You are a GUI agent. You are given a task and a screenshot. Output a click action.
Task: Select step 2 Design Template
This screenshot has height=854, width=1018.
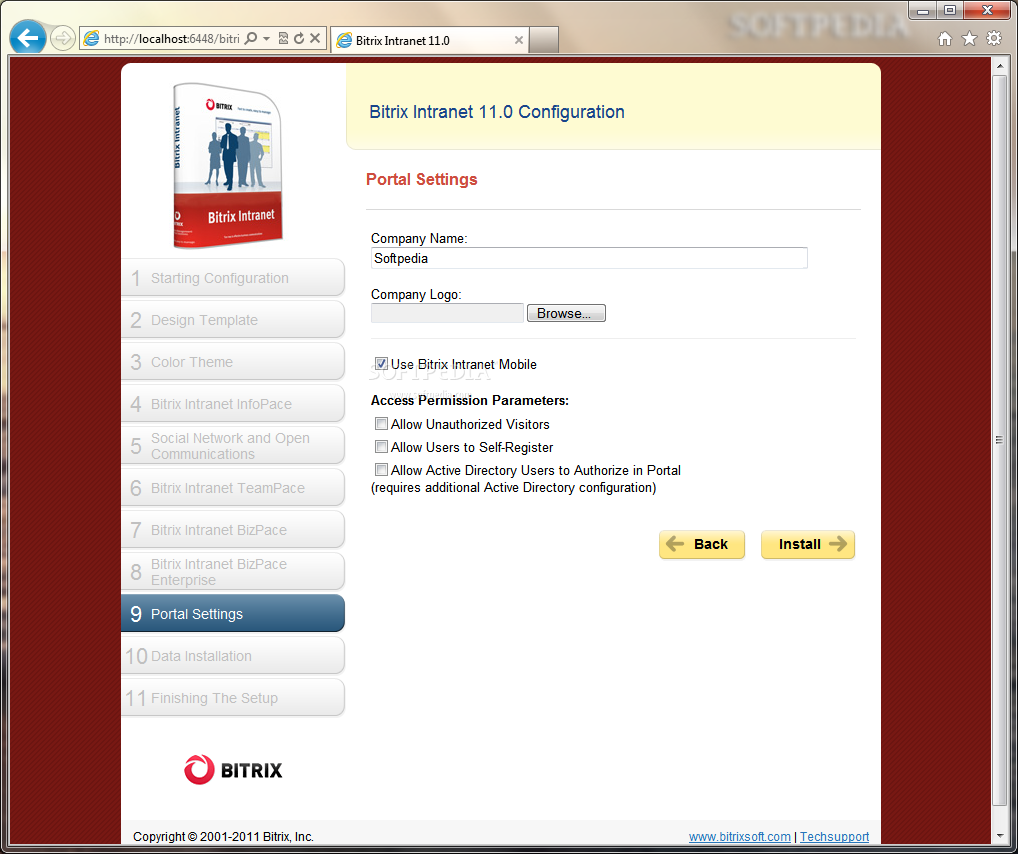point(232,320)
